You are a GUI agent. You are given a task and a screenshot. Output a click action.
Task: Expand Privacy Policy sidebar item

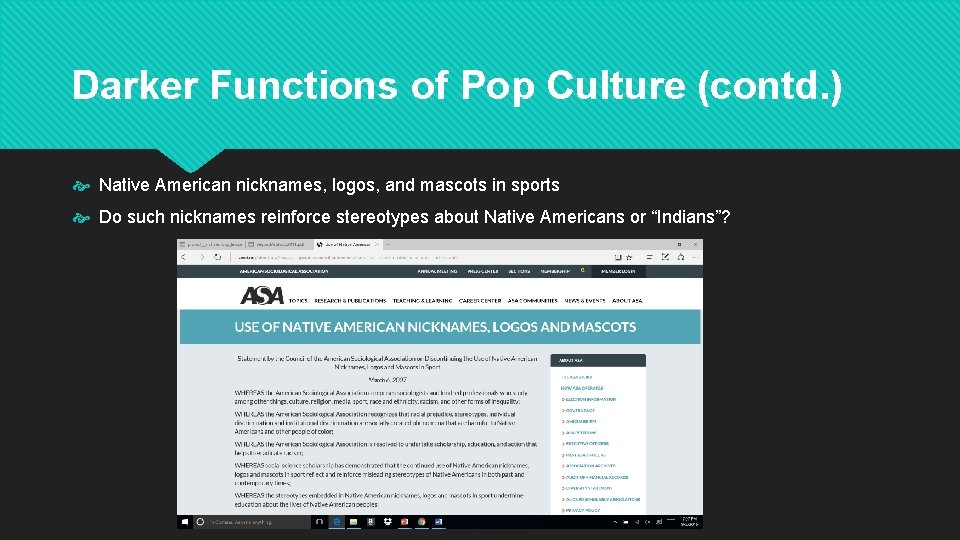pyautogui.click(x=581, y=510)
